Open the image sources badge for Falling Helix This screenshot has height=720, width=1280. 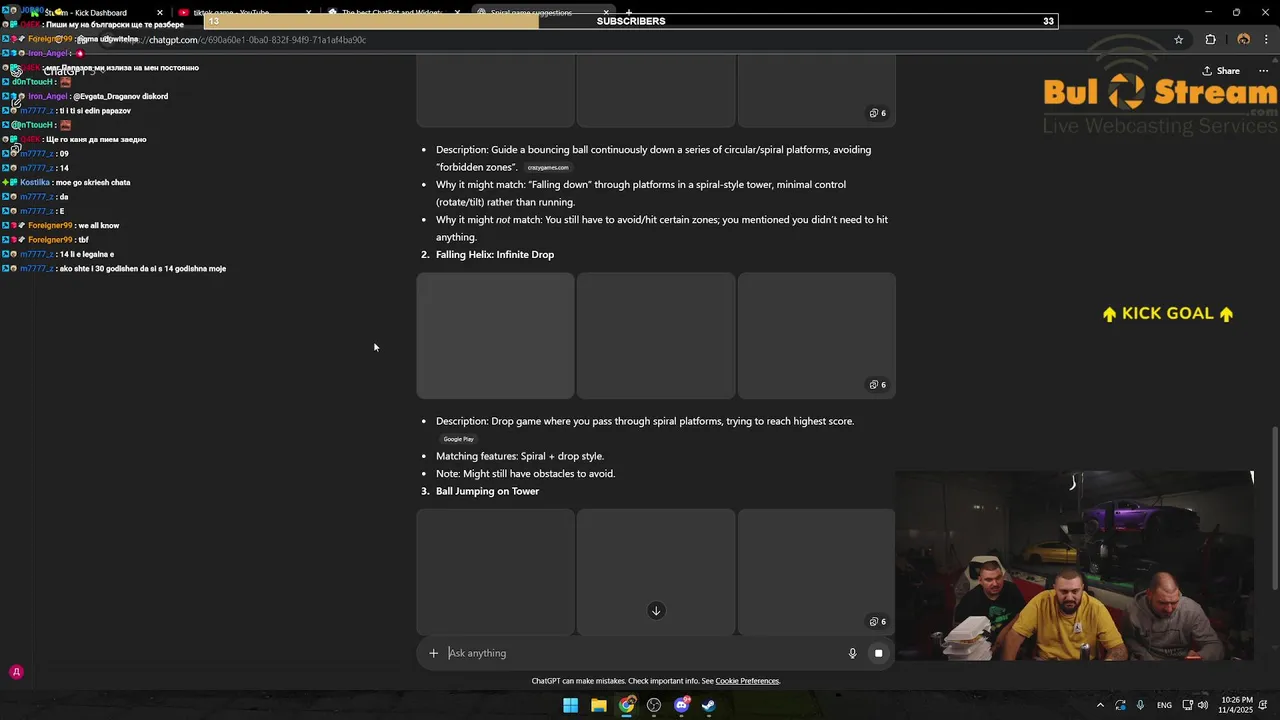point(877,385)
